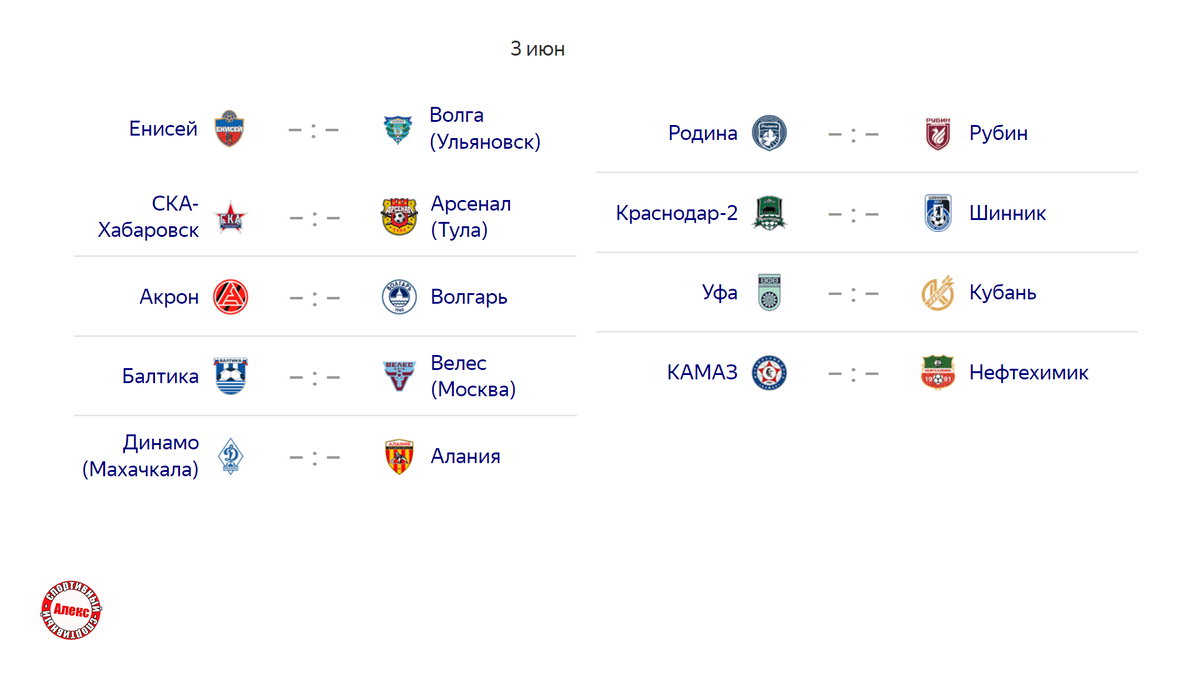Click the Динамо (Махачкала) diamond emblem
Viewport: 1200px width, 675px height.
[231, 457]
